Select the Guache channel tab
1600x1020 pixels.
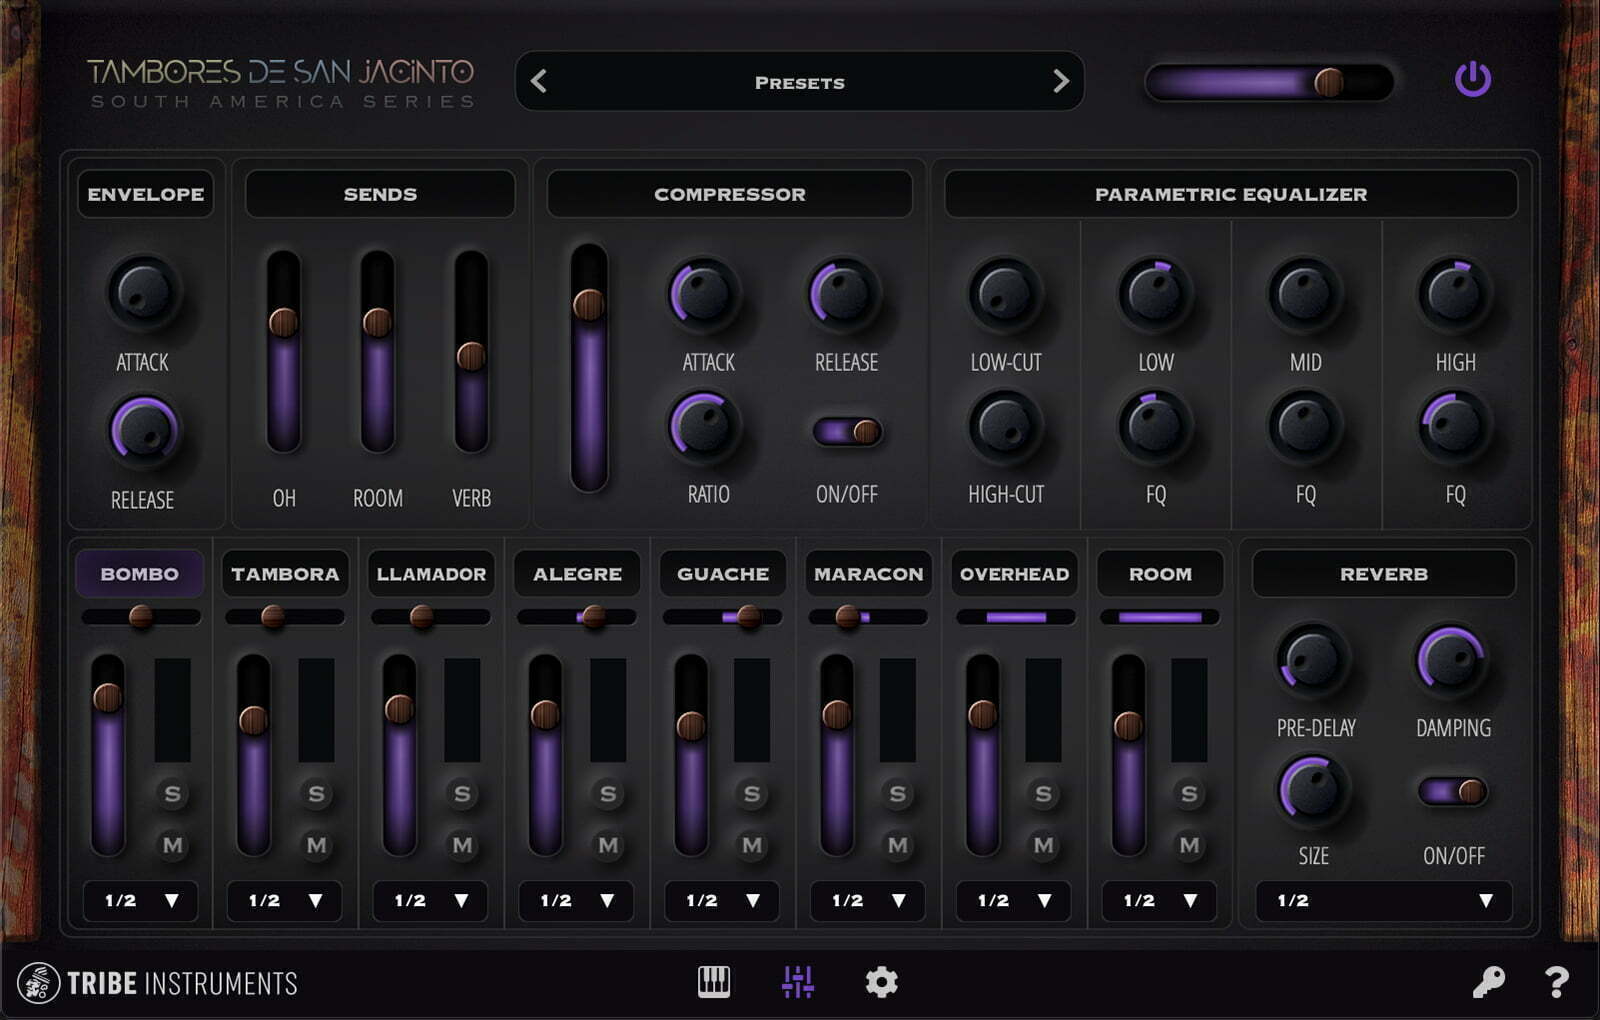click(722, 574)
